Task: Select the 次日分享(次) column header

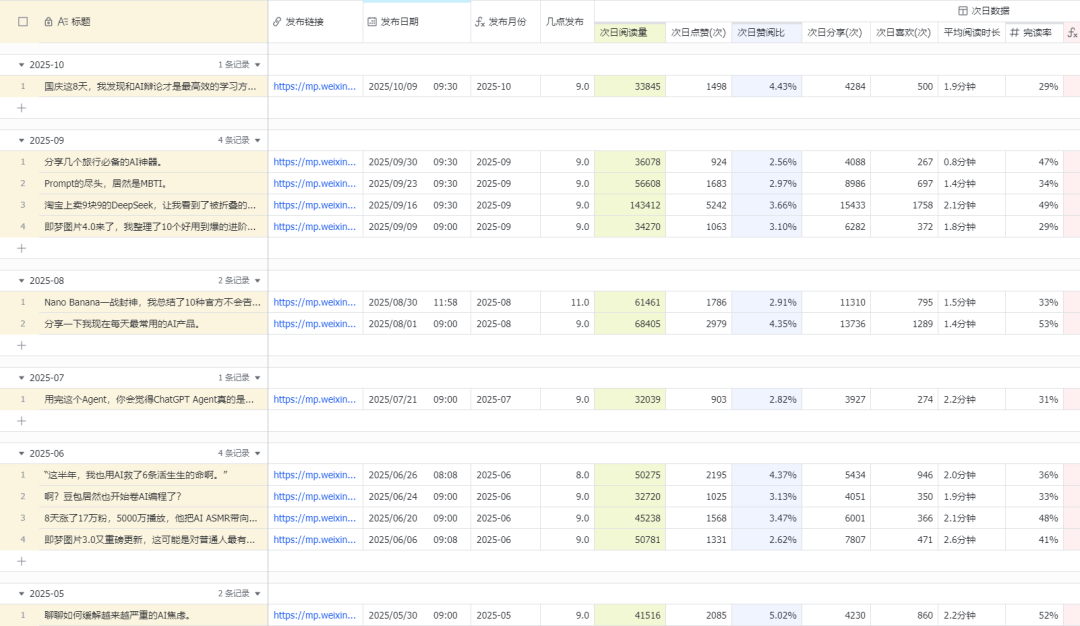Action: (836, 32)
